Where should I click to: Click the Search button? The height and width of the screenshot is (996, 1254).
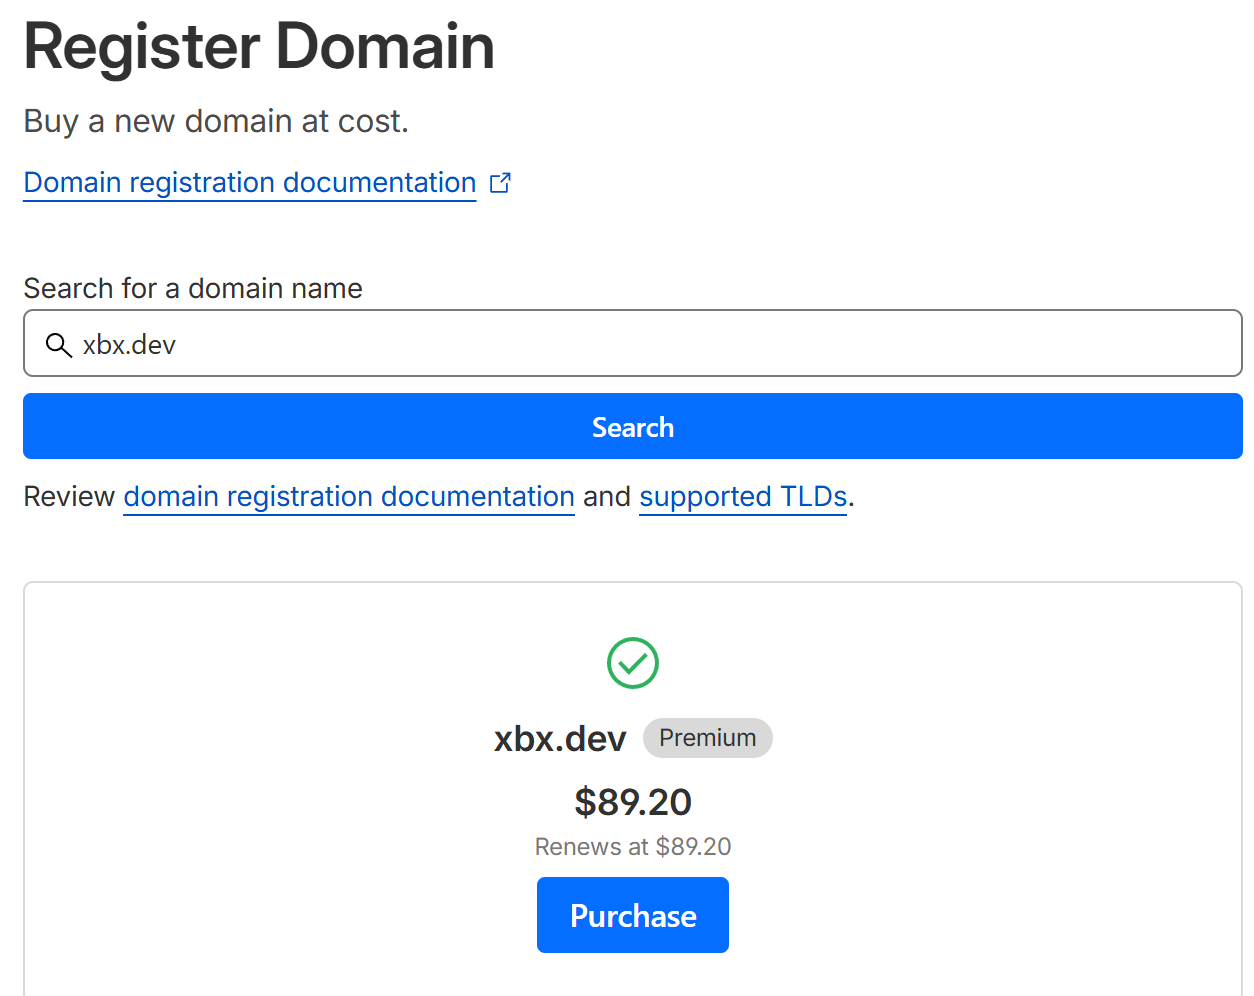(x=632, y=426)
